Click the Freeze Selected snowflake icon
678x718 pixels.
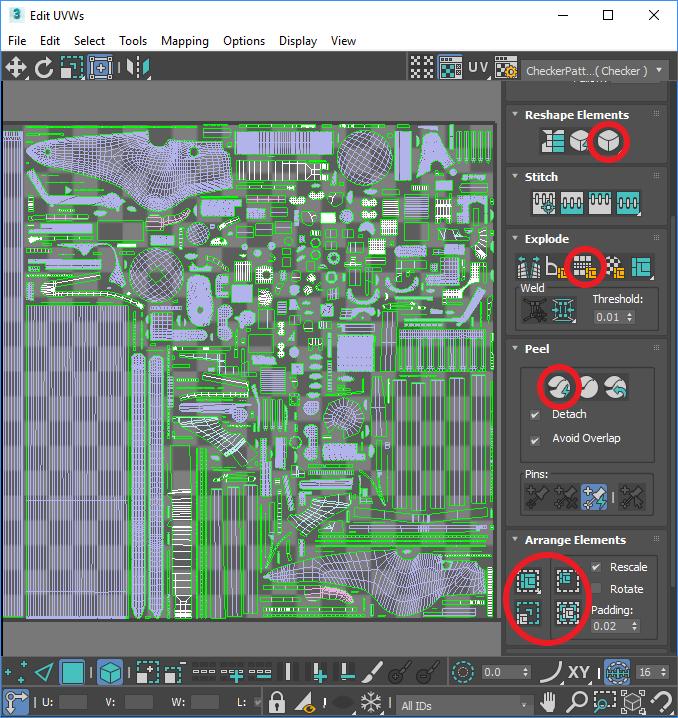click(x=371, y=702)
